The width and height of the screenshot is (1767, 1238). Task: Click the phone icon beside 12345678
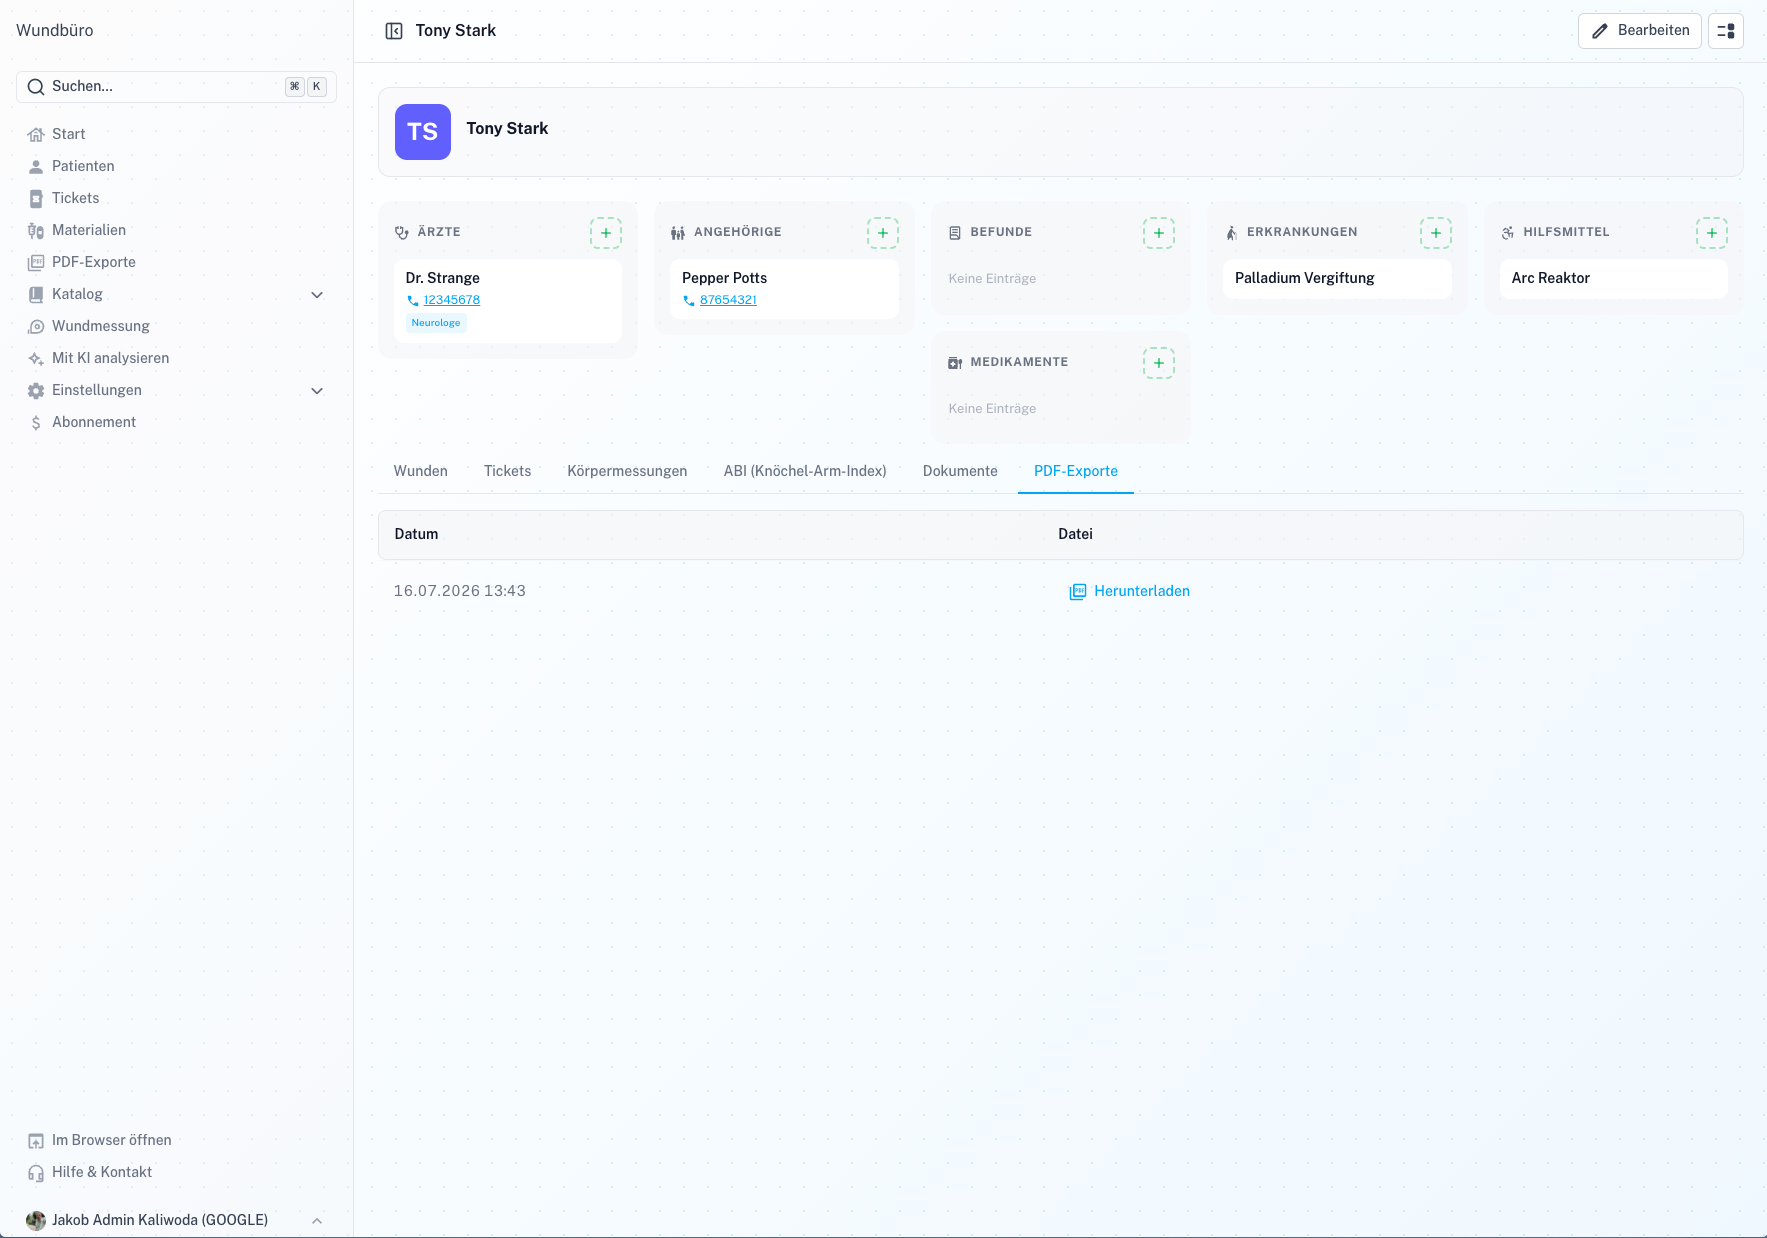(x=413, y=300)
